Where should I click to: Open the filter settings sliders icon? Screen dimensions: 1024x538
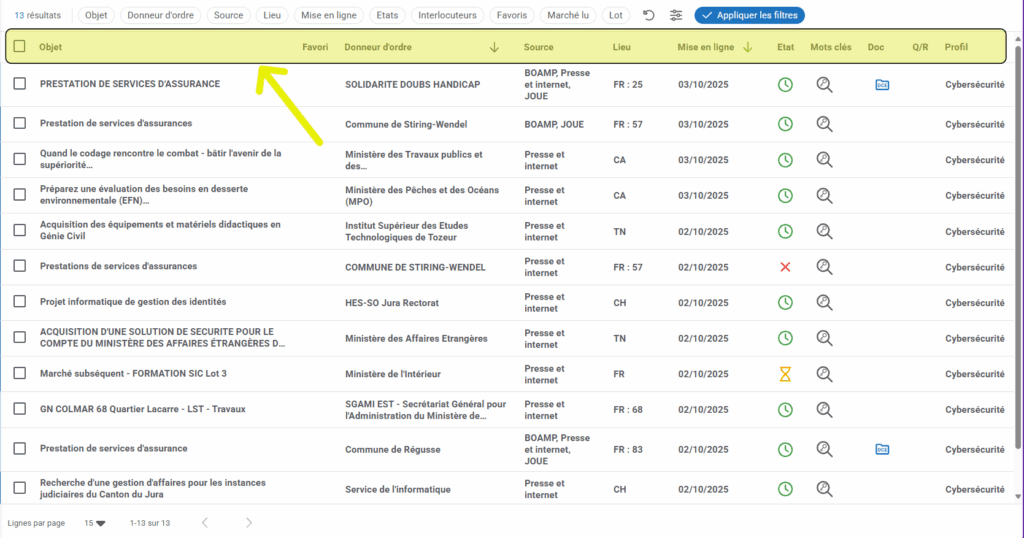pos(677,16)
